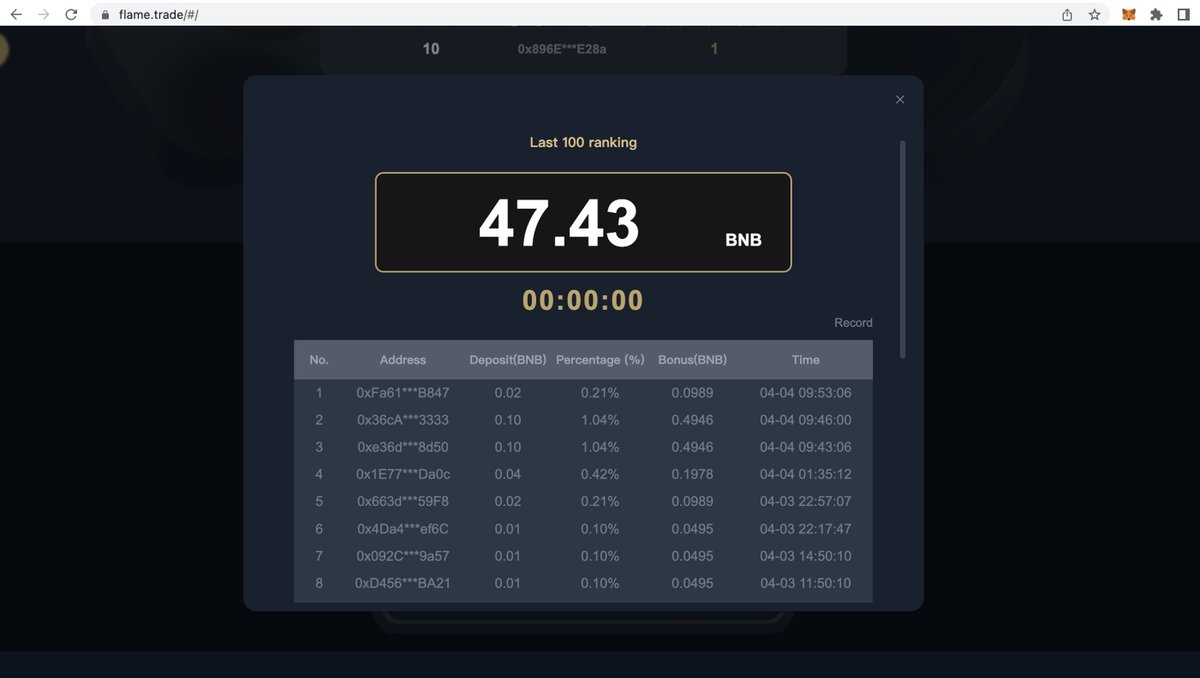Click the Bonus(BNB) column header

click(692, 360)
